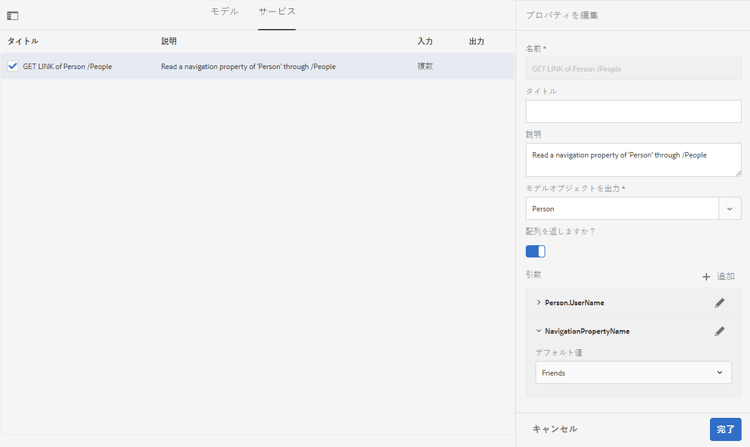Click the 説明 description text area

[x=633, y=160]
